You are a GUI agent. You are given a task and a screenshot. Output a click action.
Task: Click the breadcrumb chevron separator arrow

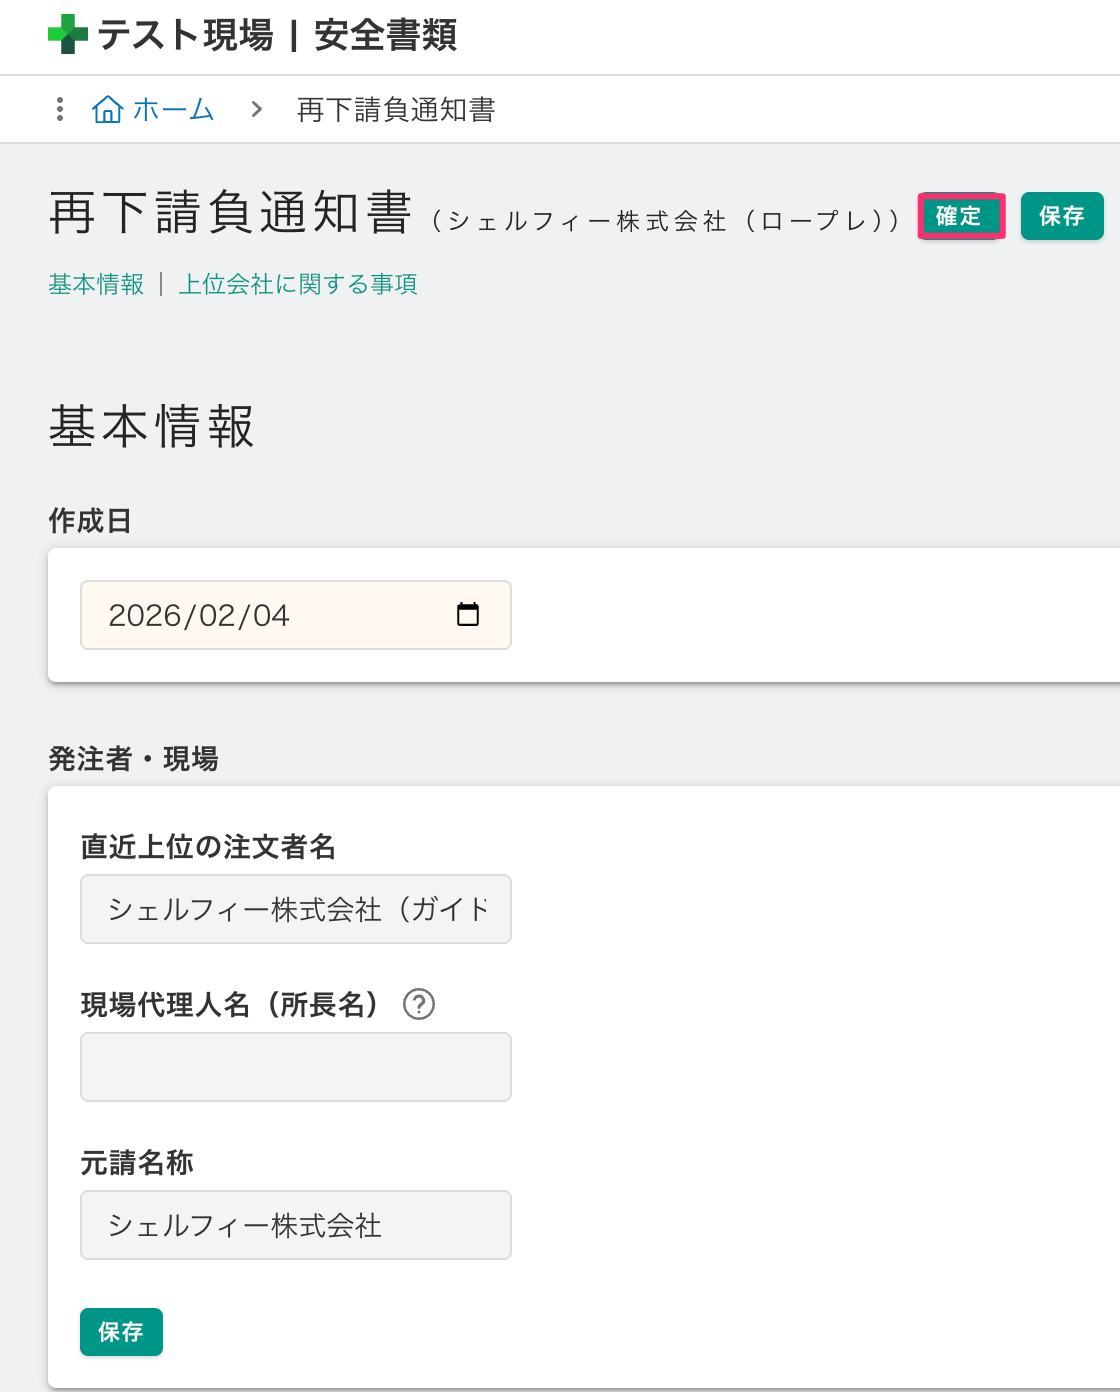(257, 109)
